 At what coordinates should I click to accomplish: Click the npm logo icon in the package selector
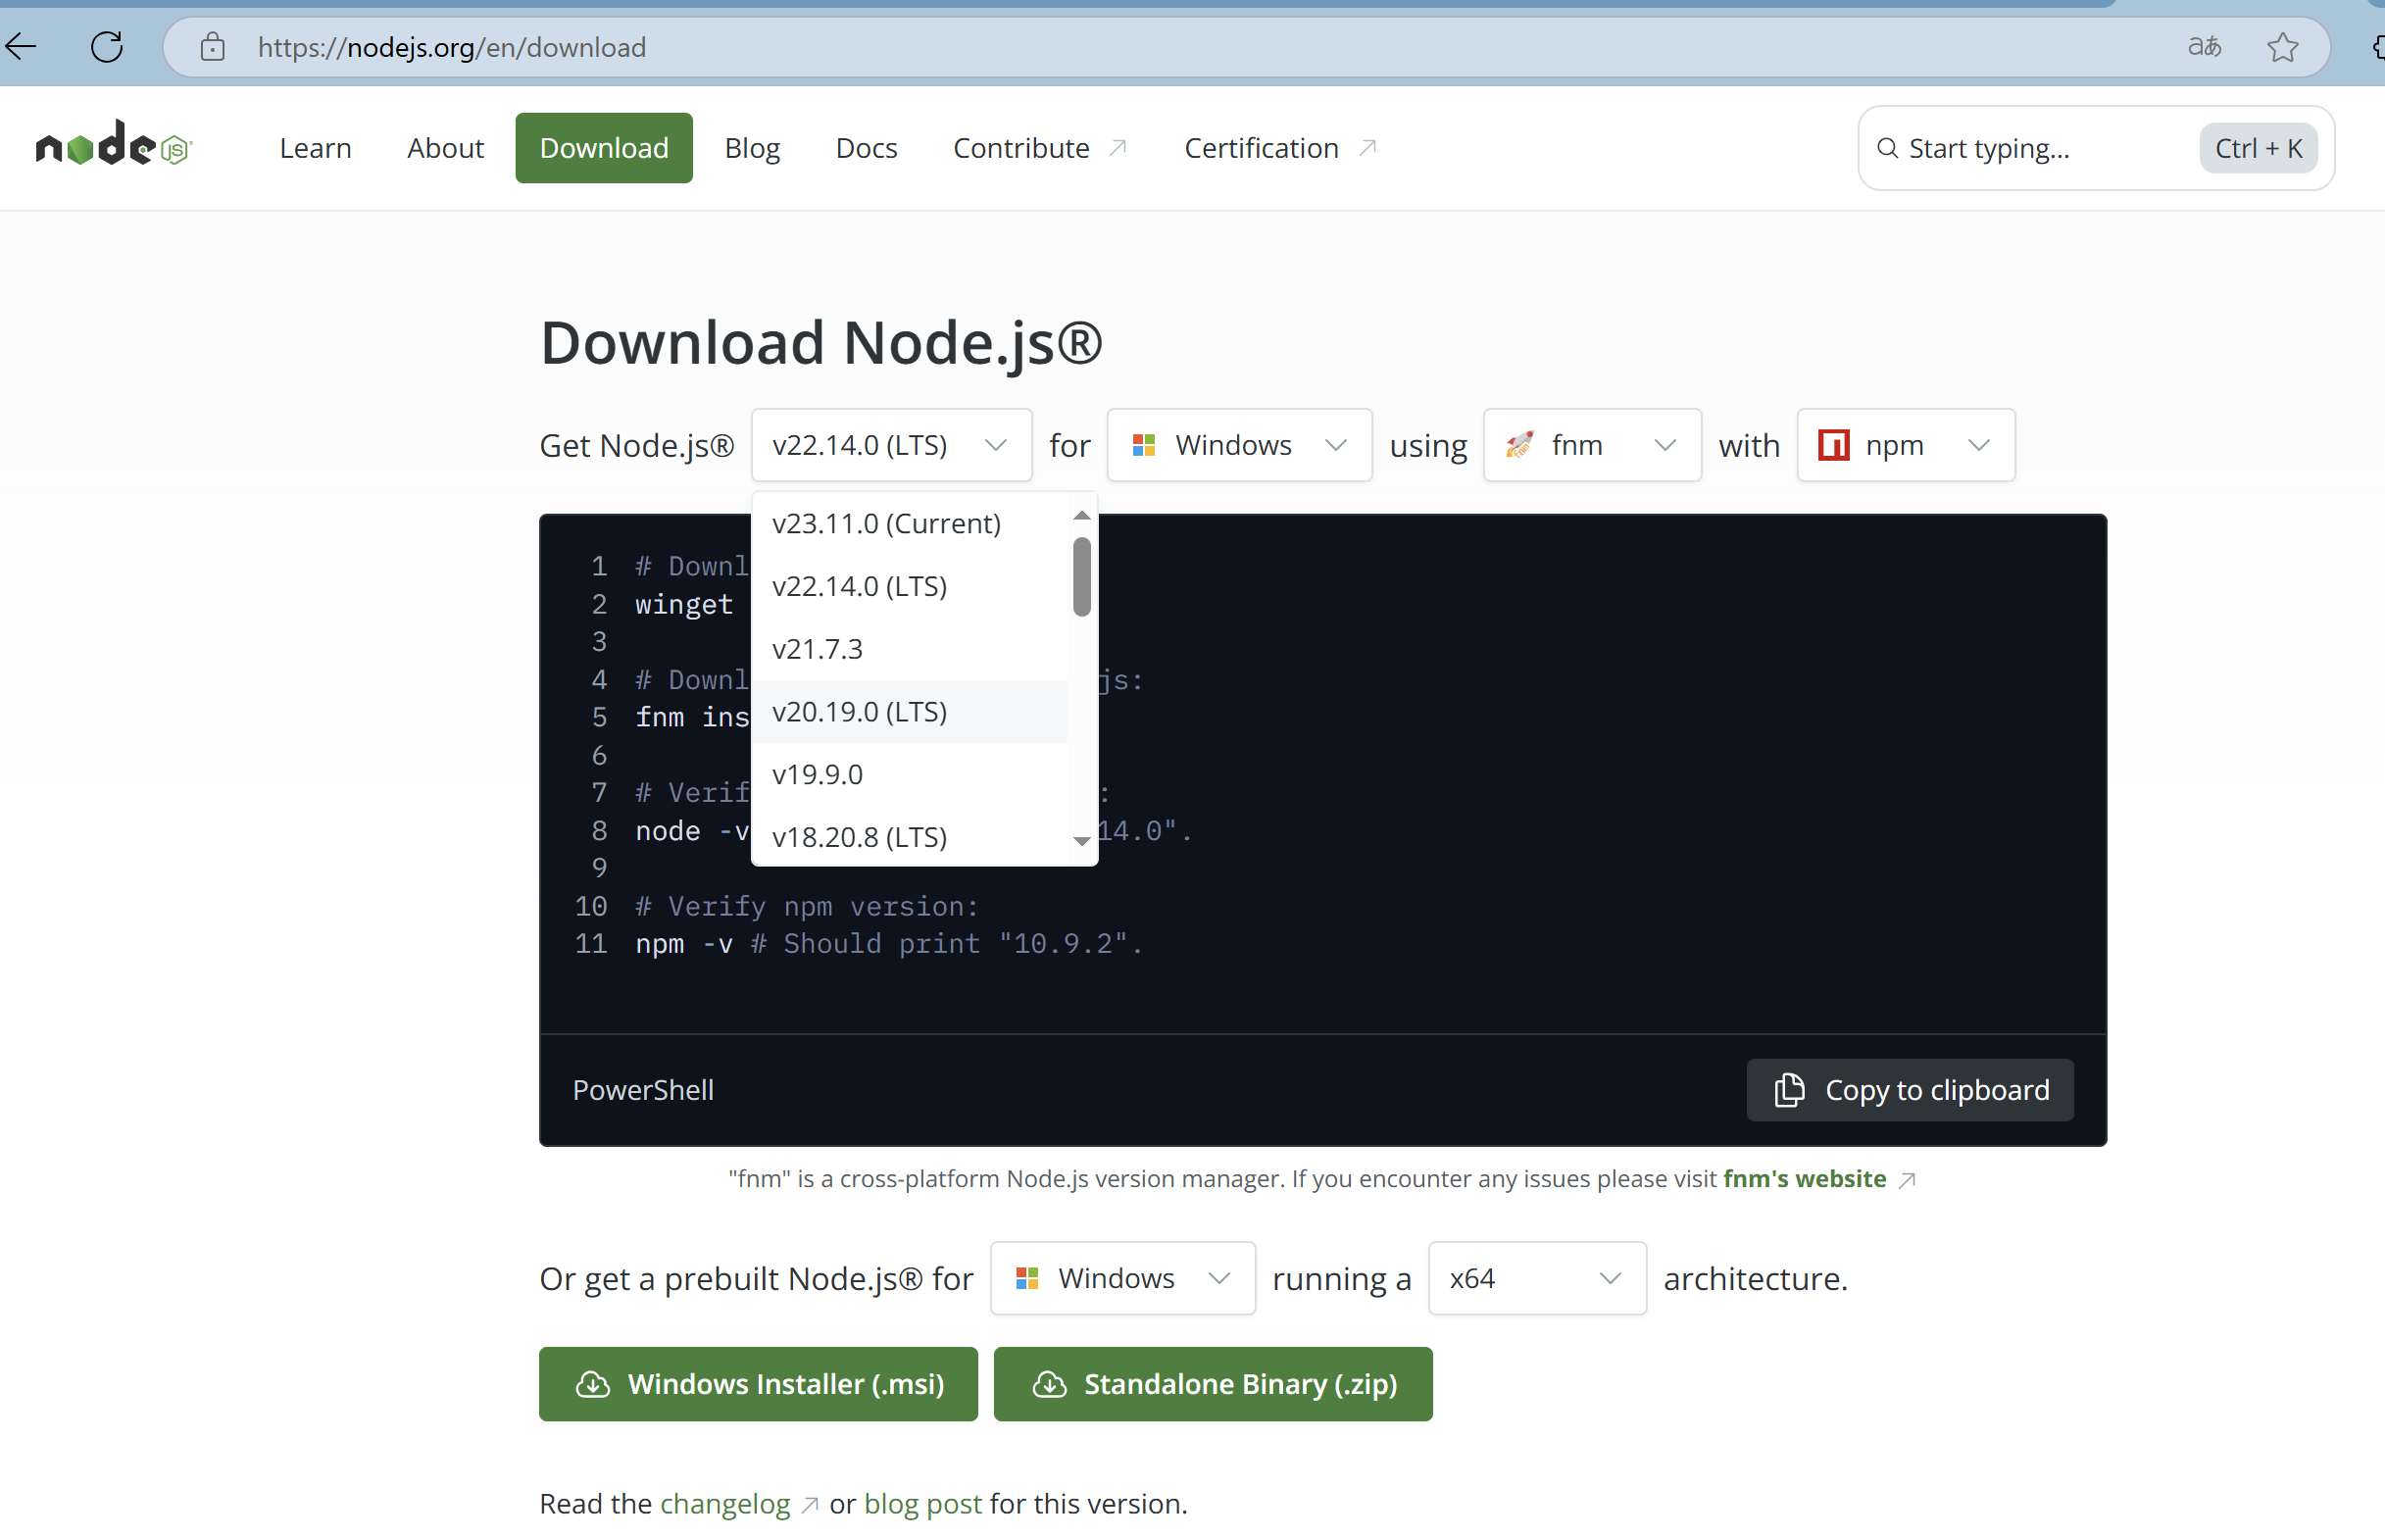pyautogui.click(x=1832, y=445)
